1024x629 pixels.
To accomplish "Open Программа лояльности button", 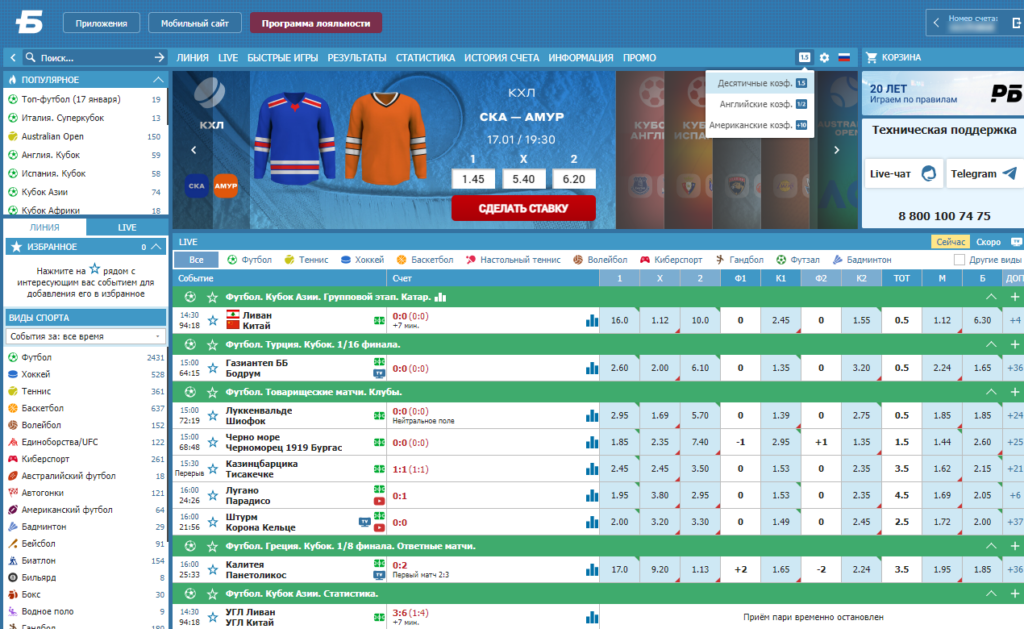I will (x=316, y=23).
